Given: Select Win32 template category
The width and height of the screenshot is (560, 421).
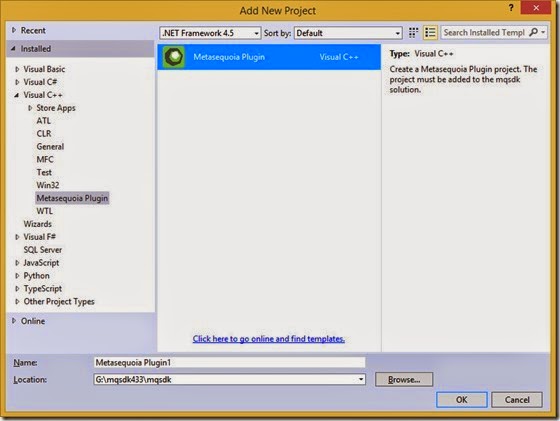Looking at the screenshot, I should tap(48, 185).
